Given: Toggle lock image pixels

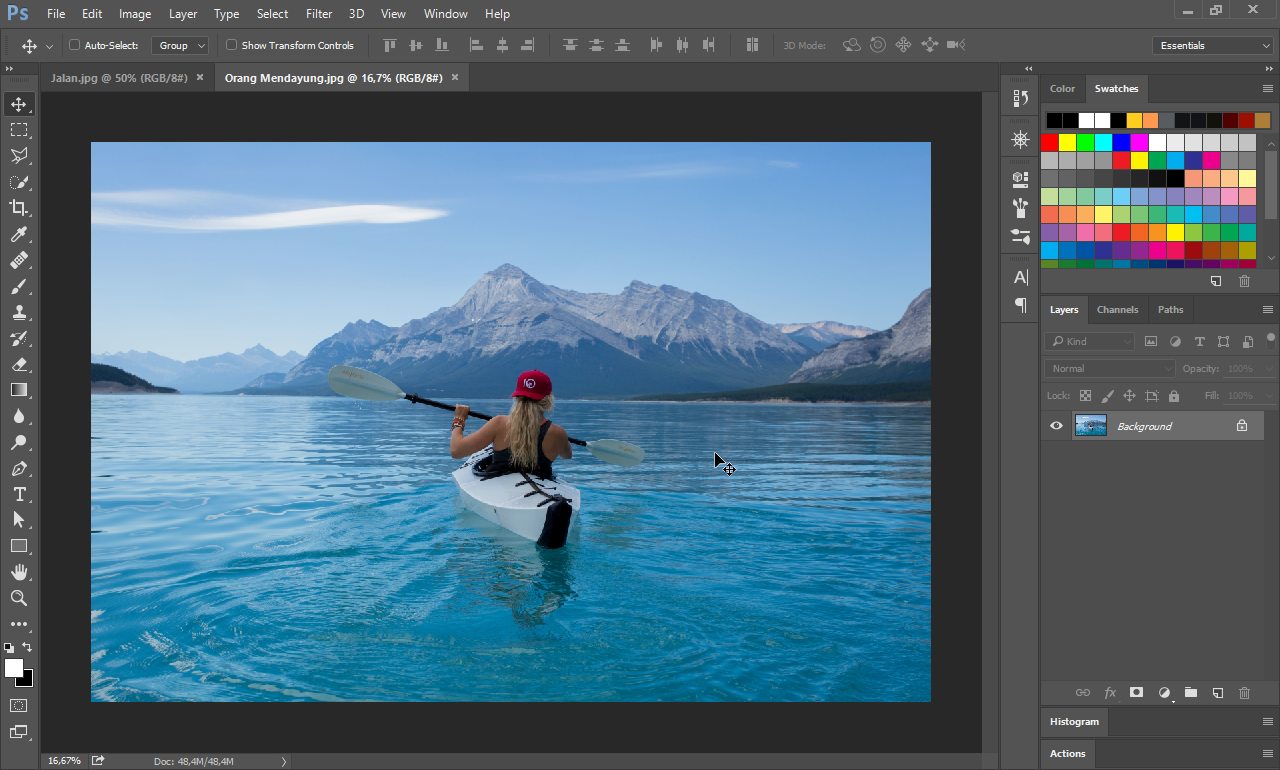Looking at the screenshot, I should [x=1108, y=396].
